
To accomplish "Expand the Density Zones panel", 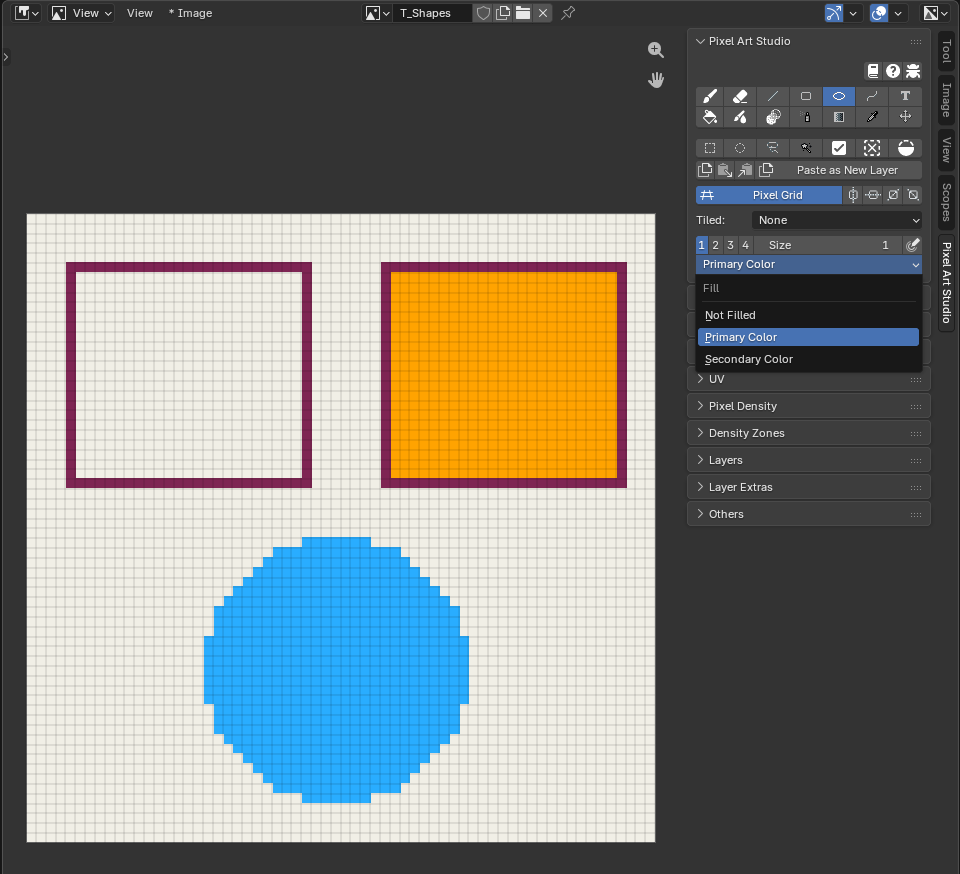I will coord(809,433).
